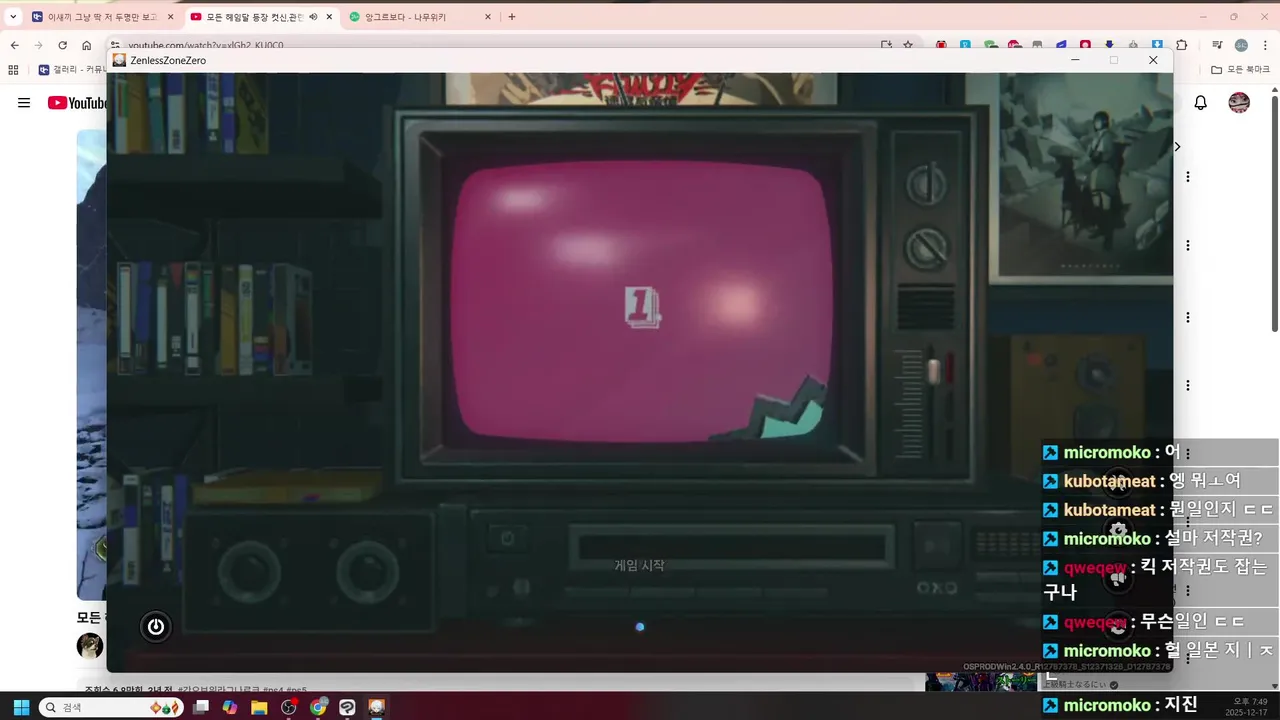Open the 모든 북마크 folder
The width and height of the screenshot is (1280, 720).
[x=1240, y=70]
